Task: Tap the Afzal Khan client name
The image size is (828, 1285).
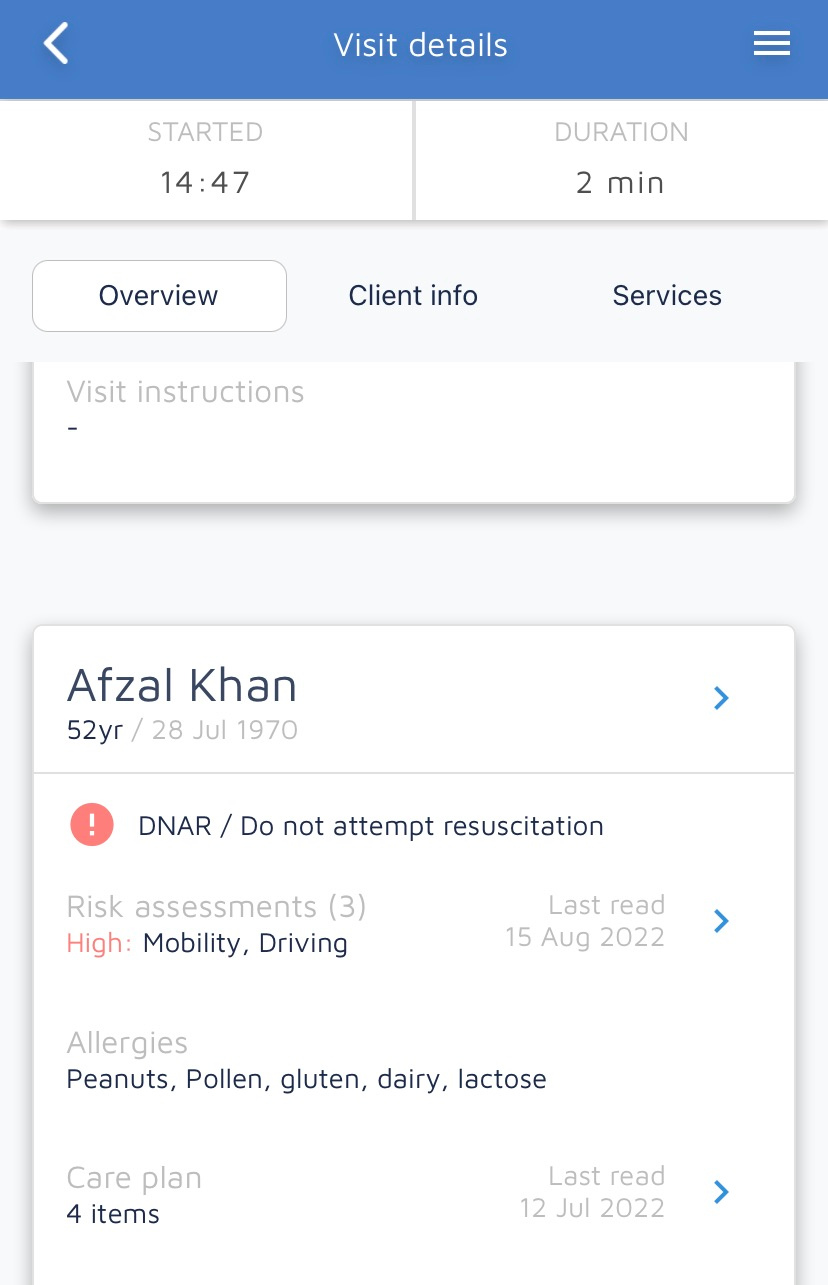Action: pos(182,687)
